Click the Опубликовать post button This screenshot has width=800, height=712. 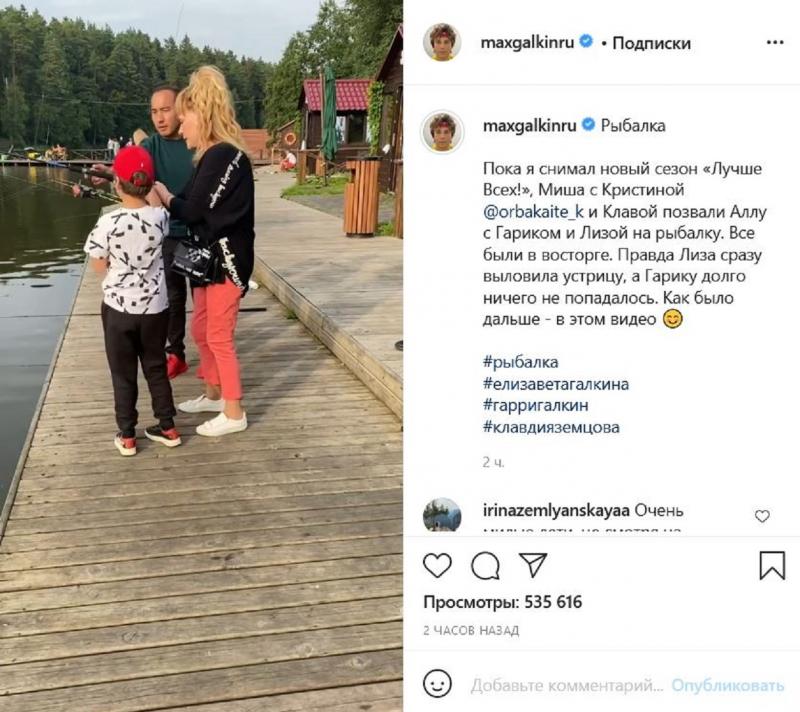point(728,685)
